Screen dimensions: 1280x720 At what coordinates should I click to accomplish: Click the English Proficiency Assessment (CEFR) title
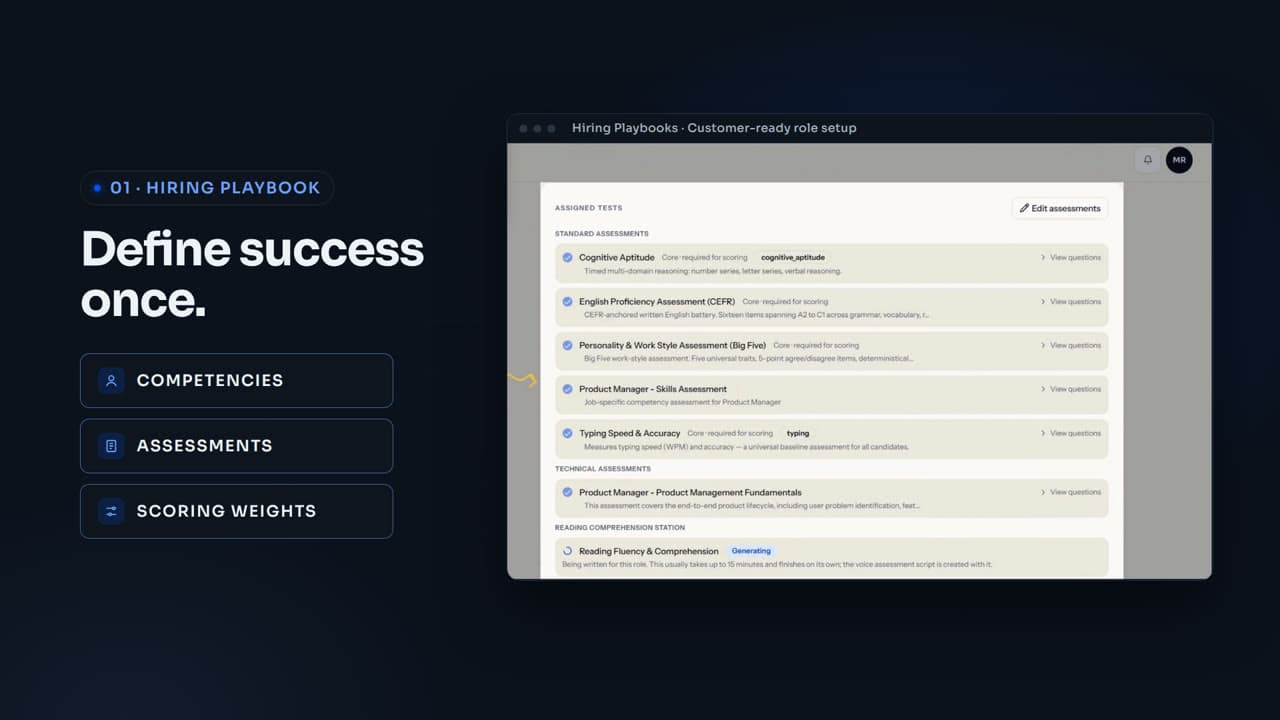[657, 301]
